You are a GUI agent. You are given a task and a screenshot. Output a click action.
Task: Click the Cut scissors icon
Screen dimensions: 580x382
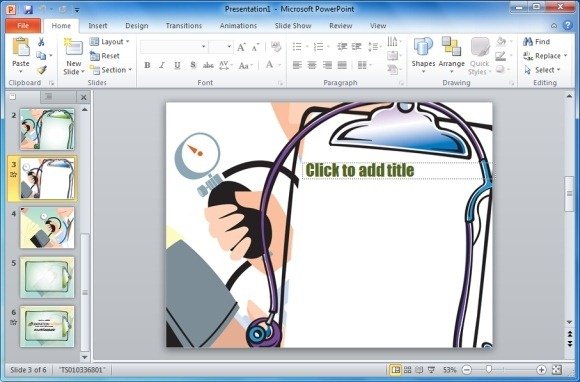coord(41,42)
